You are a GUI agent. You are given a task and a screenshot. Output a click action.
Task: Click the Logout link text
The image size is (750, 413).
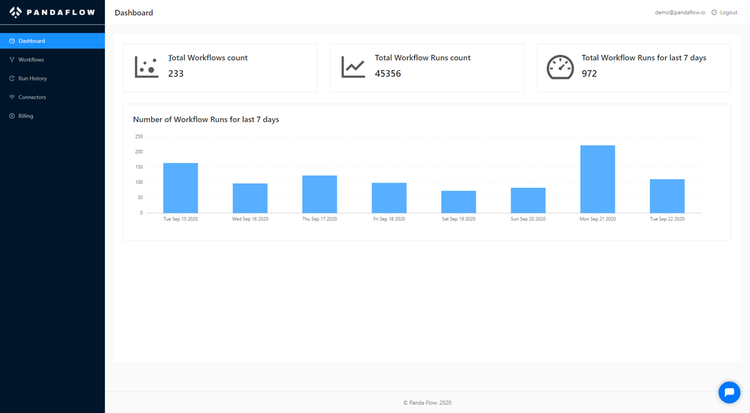pos(729,12)
